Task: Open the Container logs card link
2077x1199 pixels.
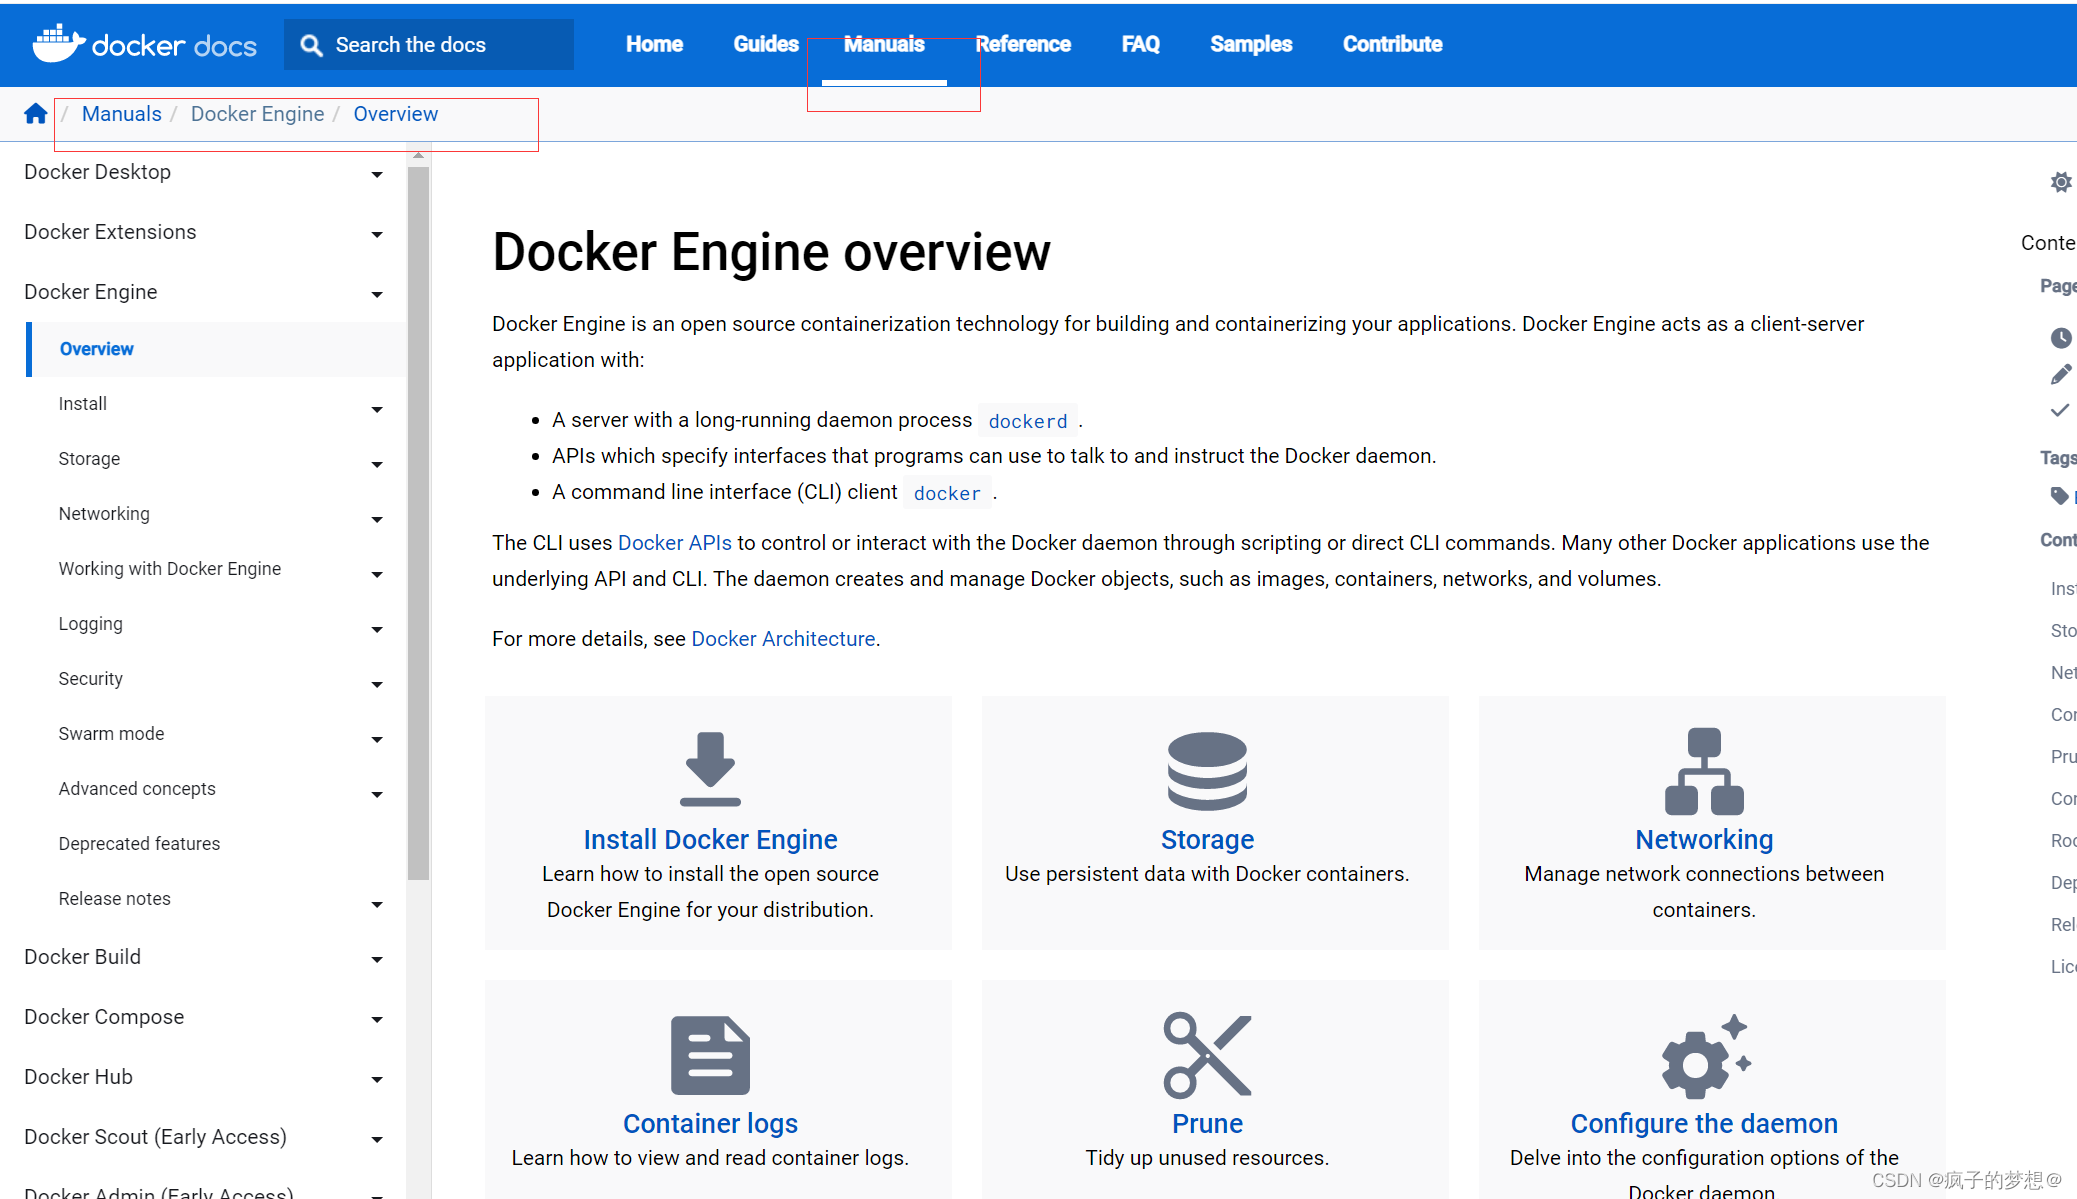Action: [710, 1124]
